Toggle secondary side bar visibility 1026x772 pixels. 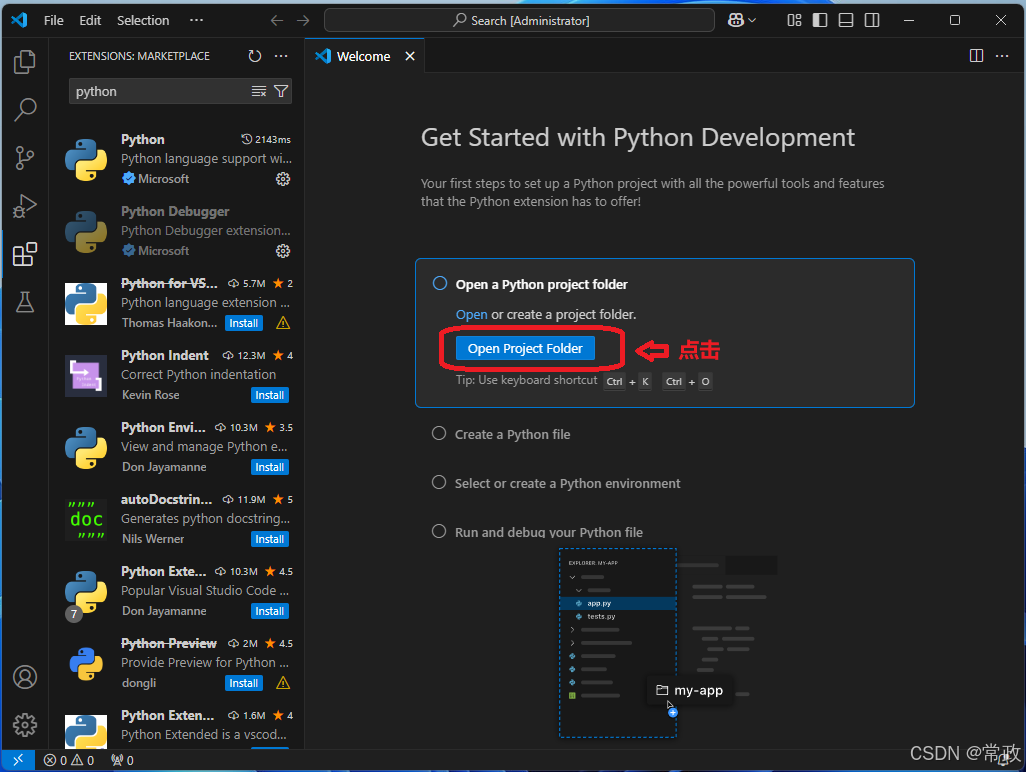[872, 20]
